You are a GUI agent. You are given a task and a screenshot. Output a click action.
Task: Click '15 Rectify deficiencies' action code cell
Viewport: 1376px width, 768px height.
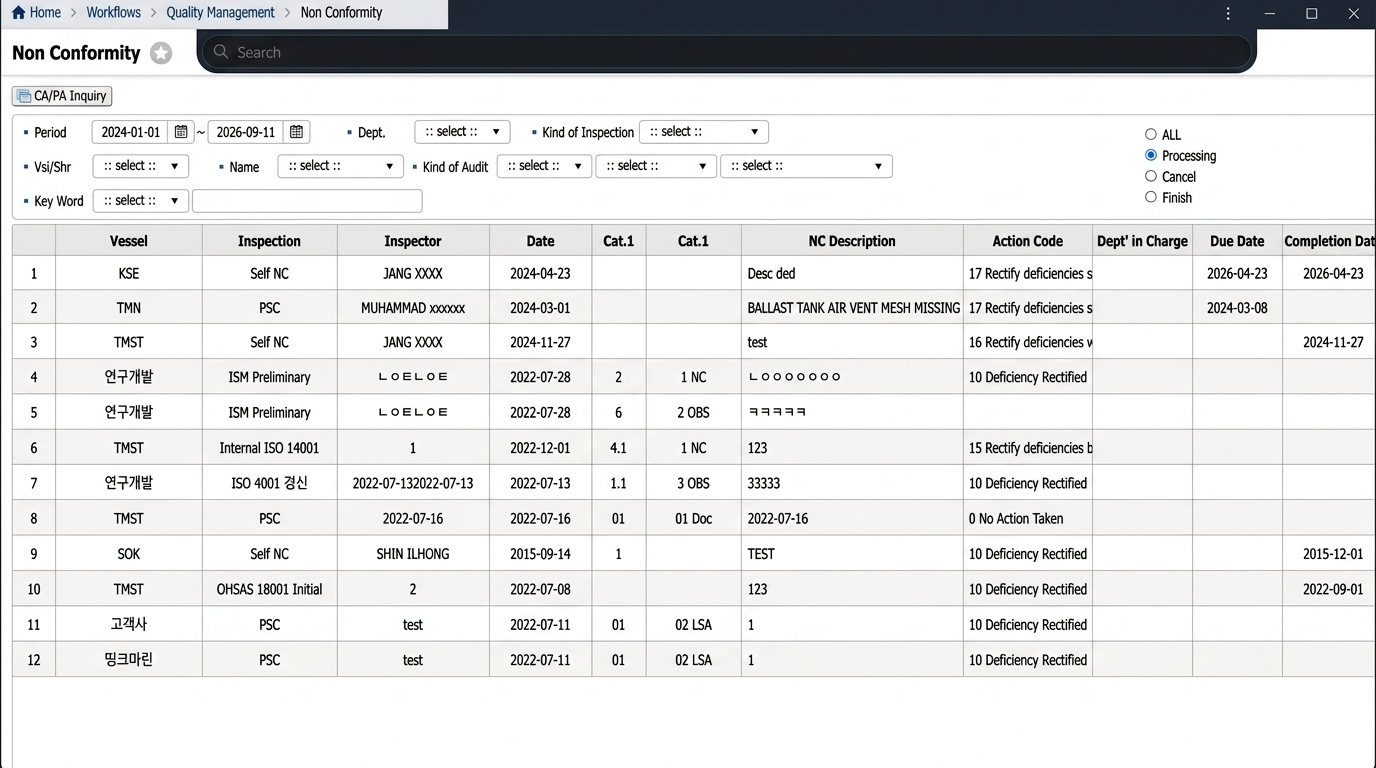click(1028, 448)
